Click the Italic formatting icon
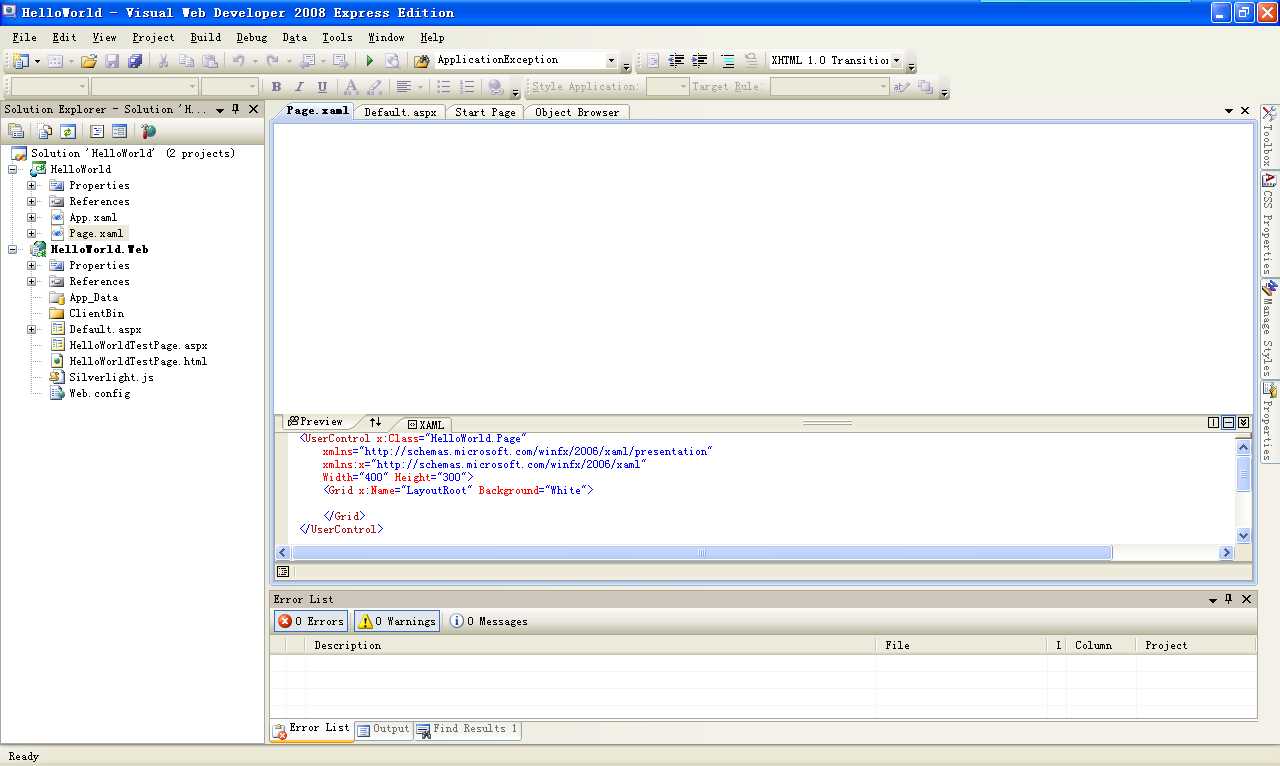Image resolution: width=1280 pixels, height=766 pixels. (299, 87)
